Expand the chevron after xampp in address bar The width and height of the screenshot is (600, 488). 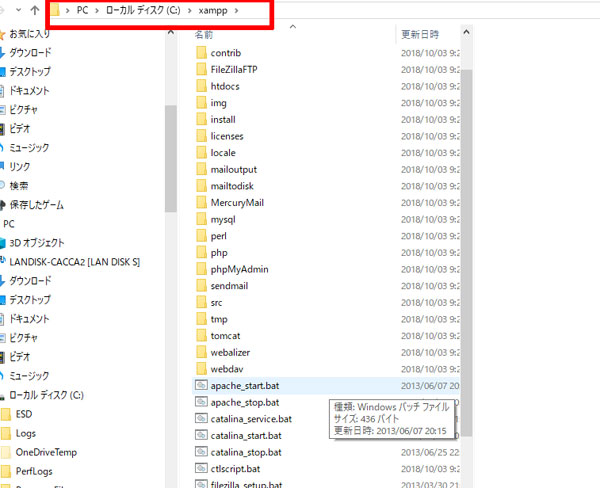[x=236, y=11]
